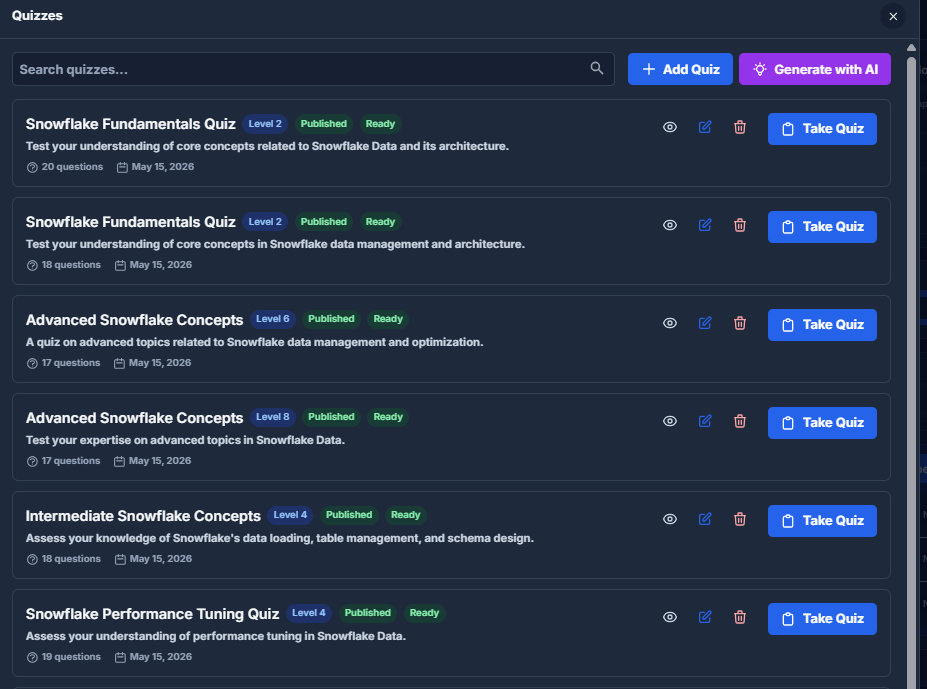View the Snowflake Performance Tuning Quiz via eye icon
Image resolution: width=927 pixels, height=689 pixels.
tap(670, 617)
